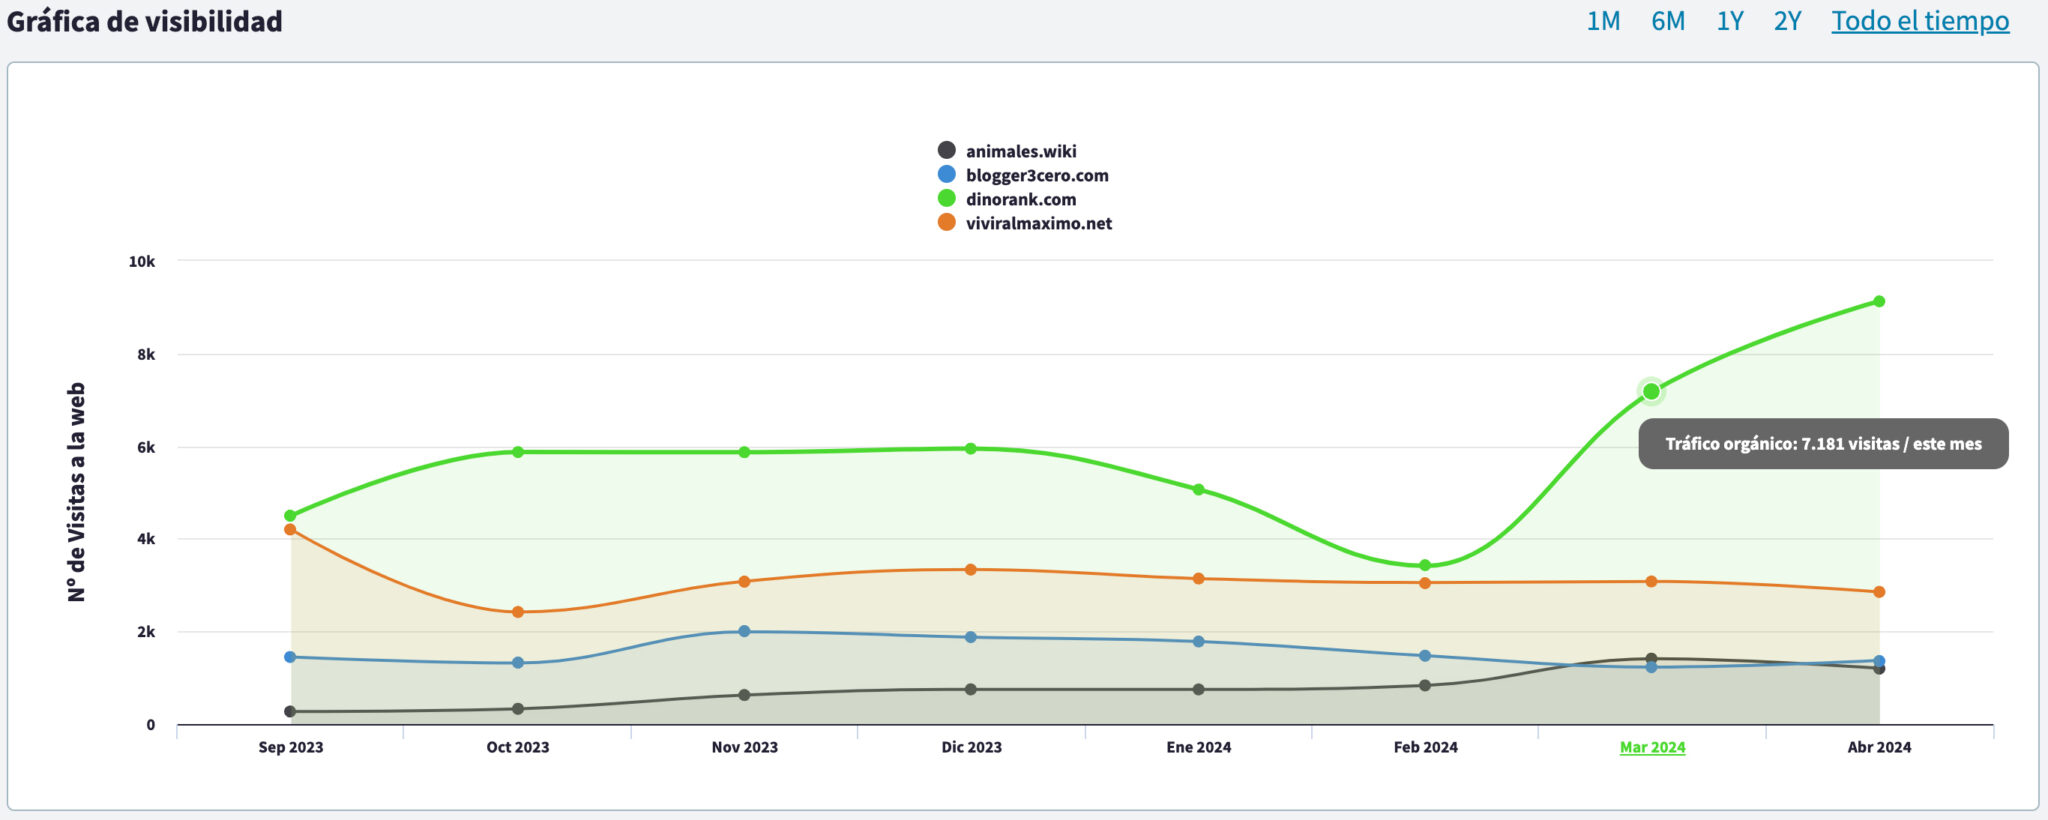2048x820 pixels.
Task: Click the Gráfica de visibilidad heading
Action: point(145,21)
